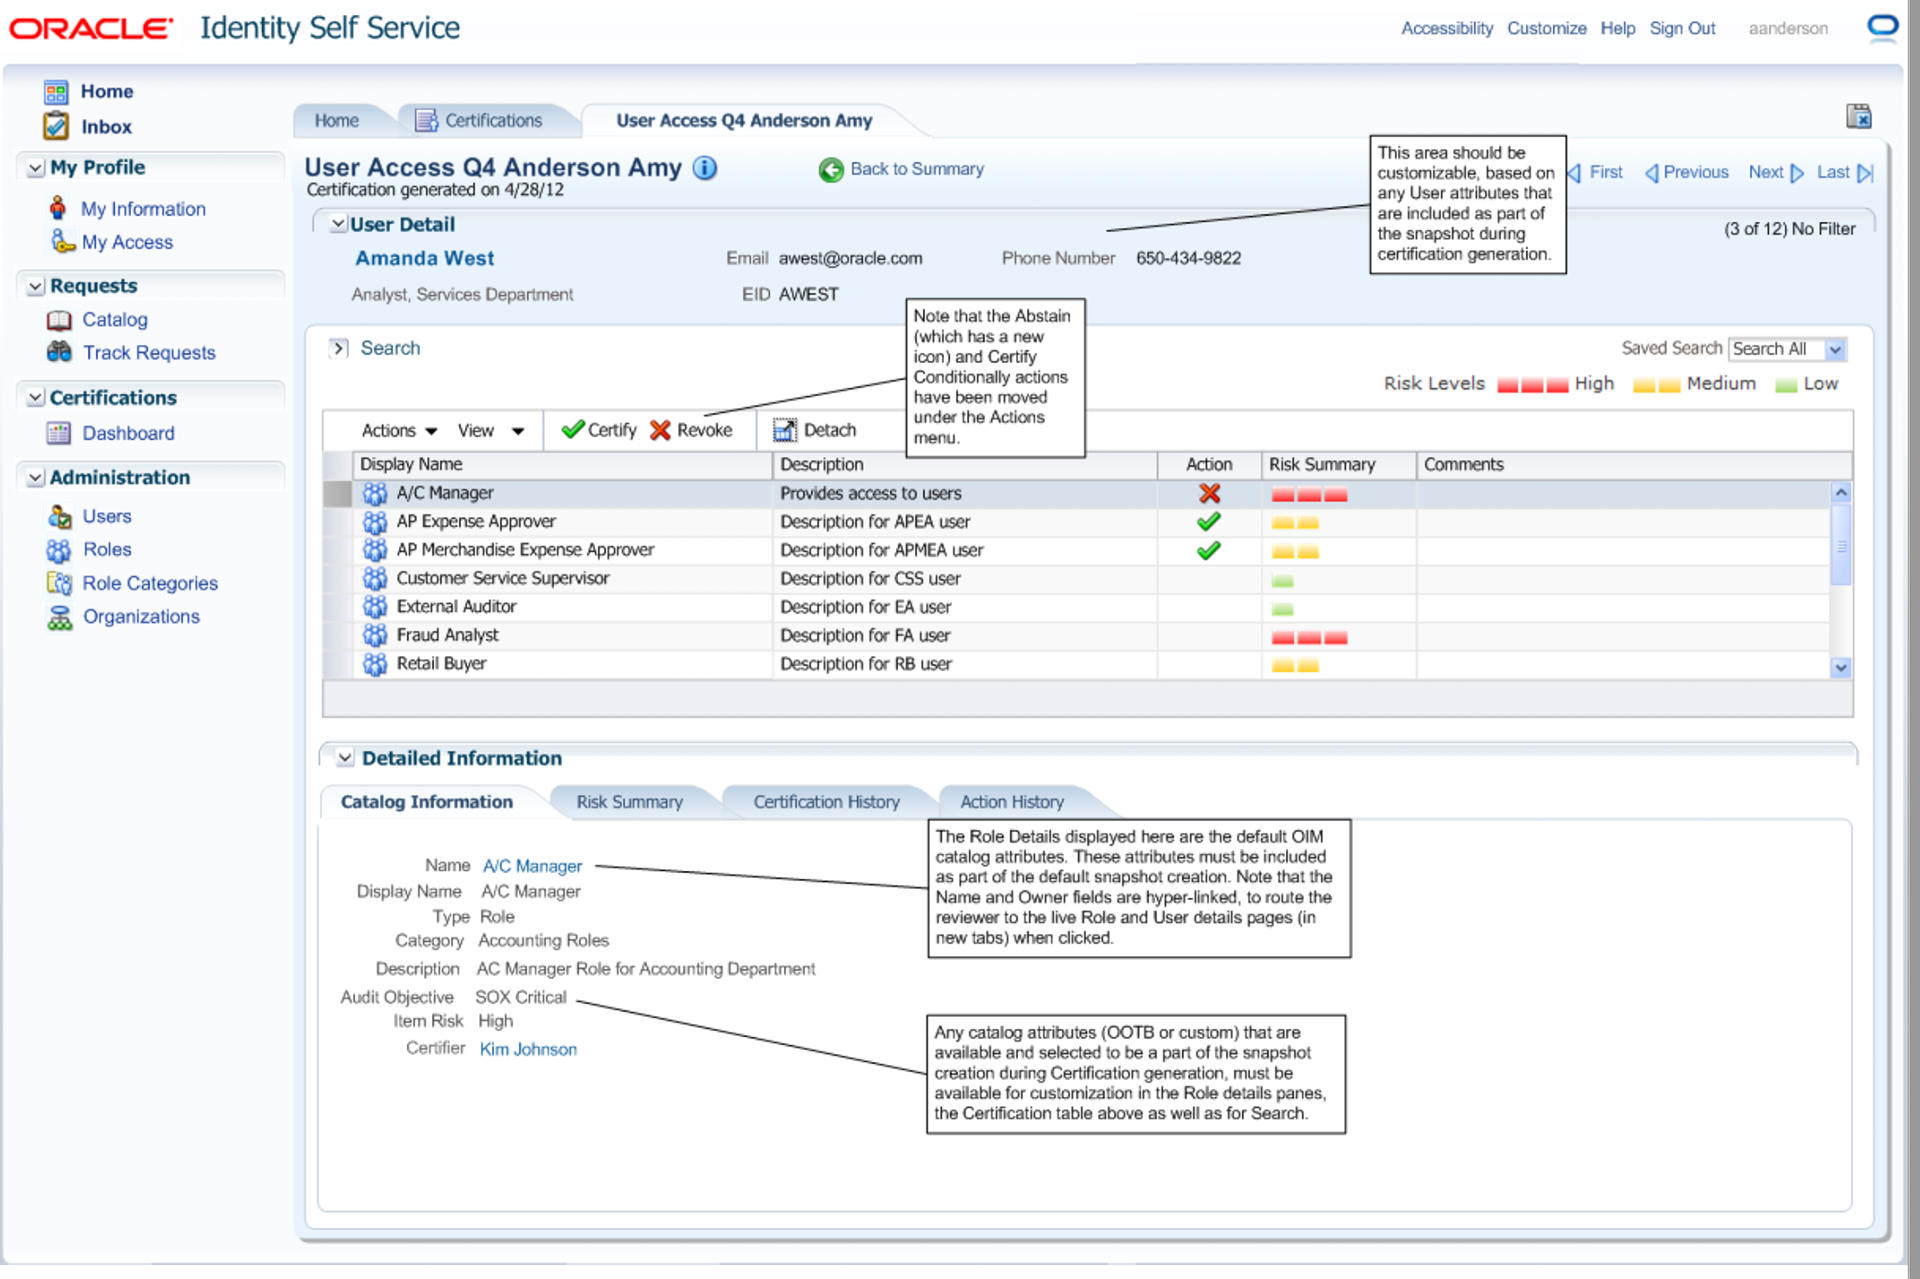Click role icon for External Auditor row
This screenshot has height=1279, width=1920.
375,607
